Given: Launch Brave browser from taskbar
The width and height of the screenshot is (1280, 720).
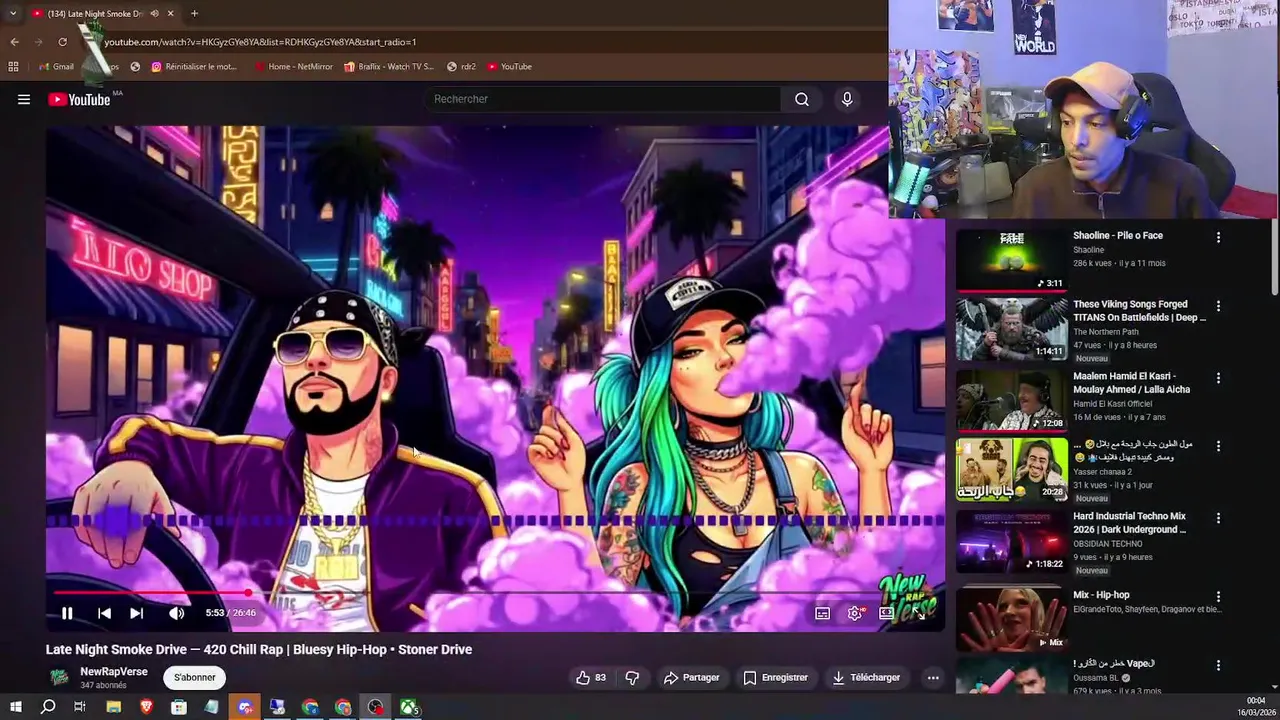Looking at the screenshot, I should point(146,707).
